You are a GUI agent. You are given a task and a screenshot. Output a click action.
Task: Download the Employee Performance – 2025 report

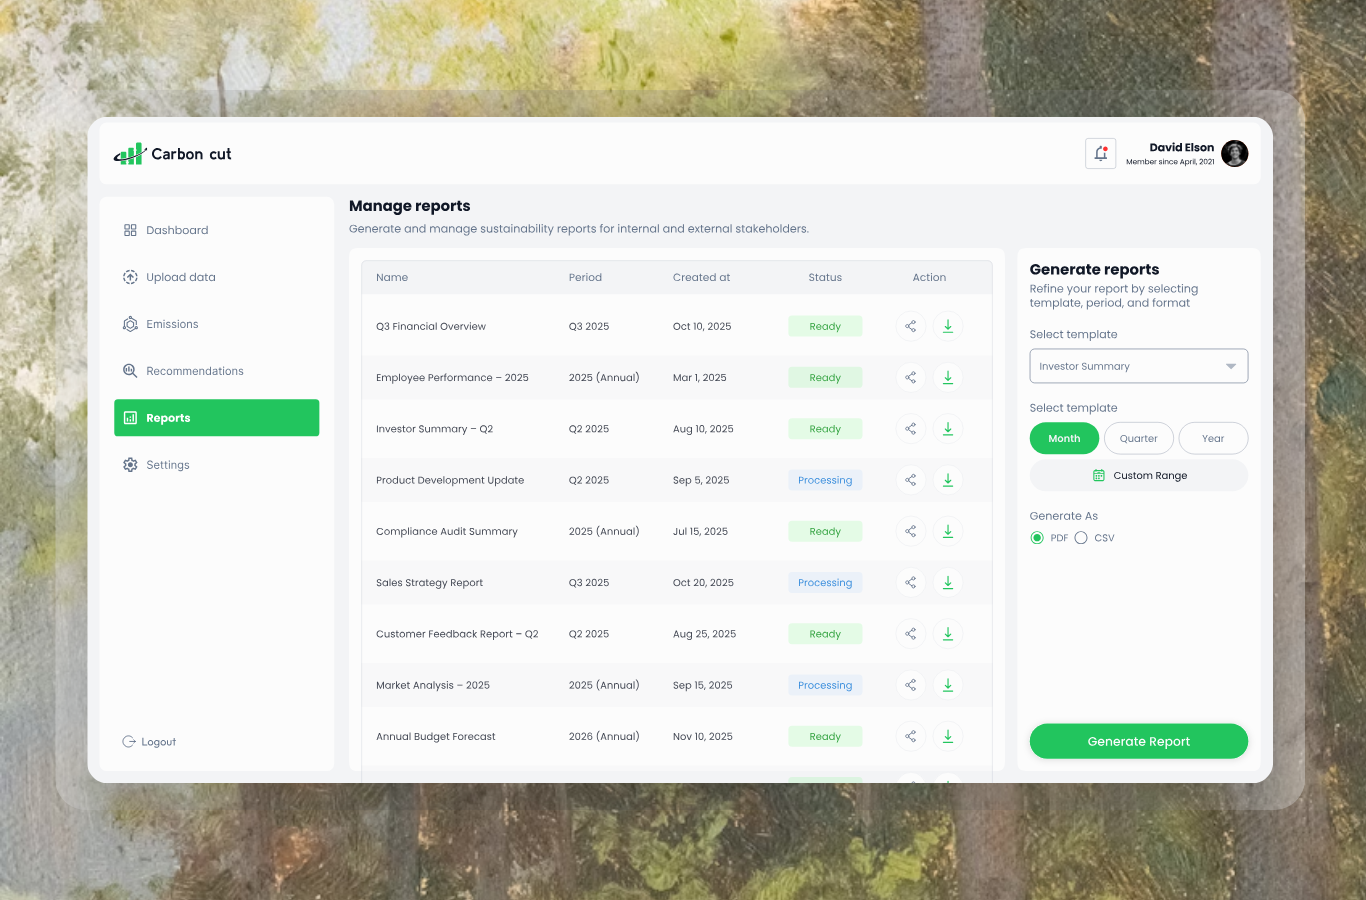pos(948,378)
